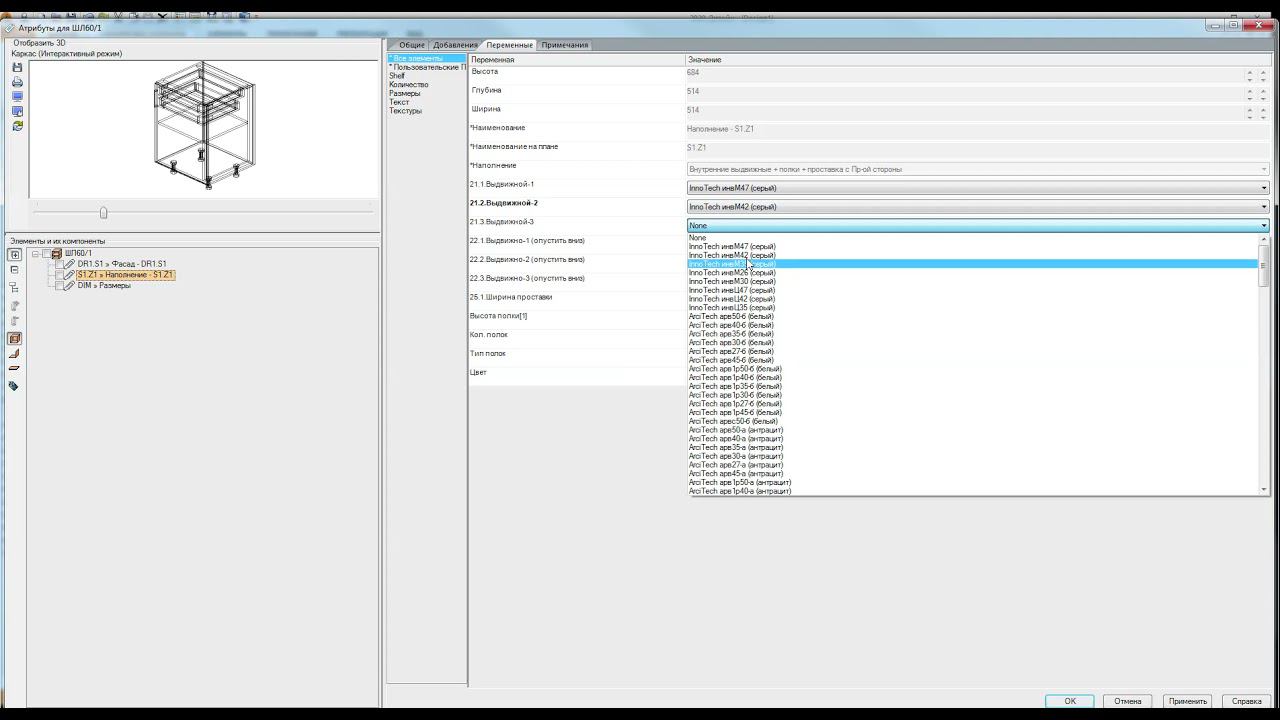The image size is (1280, 720).
Task: Collapse the ШЛ60/1 tree node
Action: click(x=35, y=254)
